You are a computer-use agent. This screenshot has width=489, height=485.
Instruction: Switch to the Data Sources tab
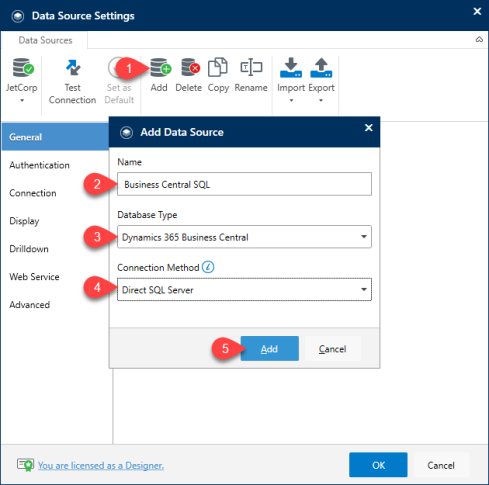pyautogui.click(x=45, y=40)
